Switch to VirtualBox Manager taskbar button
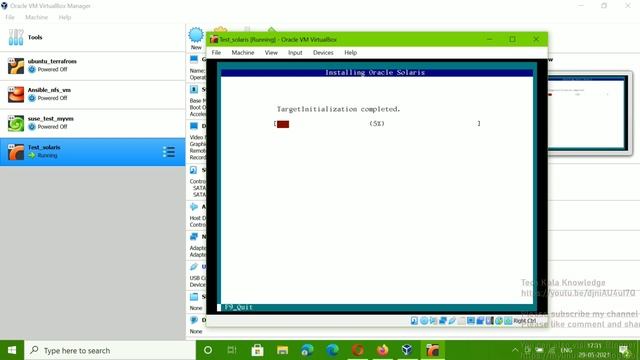The image size is (640, 360). [x=407, y=350]
